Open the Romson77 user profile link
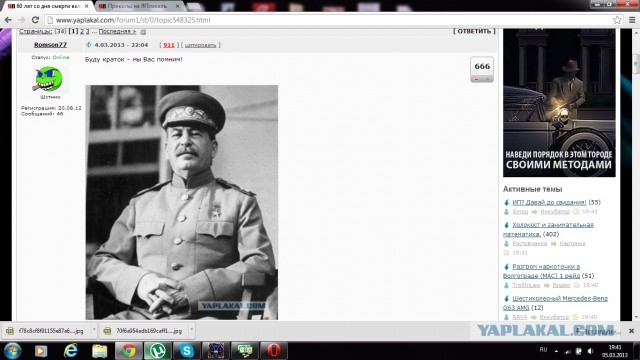Image resolution: width=640 pixels, height=360 pixels. click(50, 44)
